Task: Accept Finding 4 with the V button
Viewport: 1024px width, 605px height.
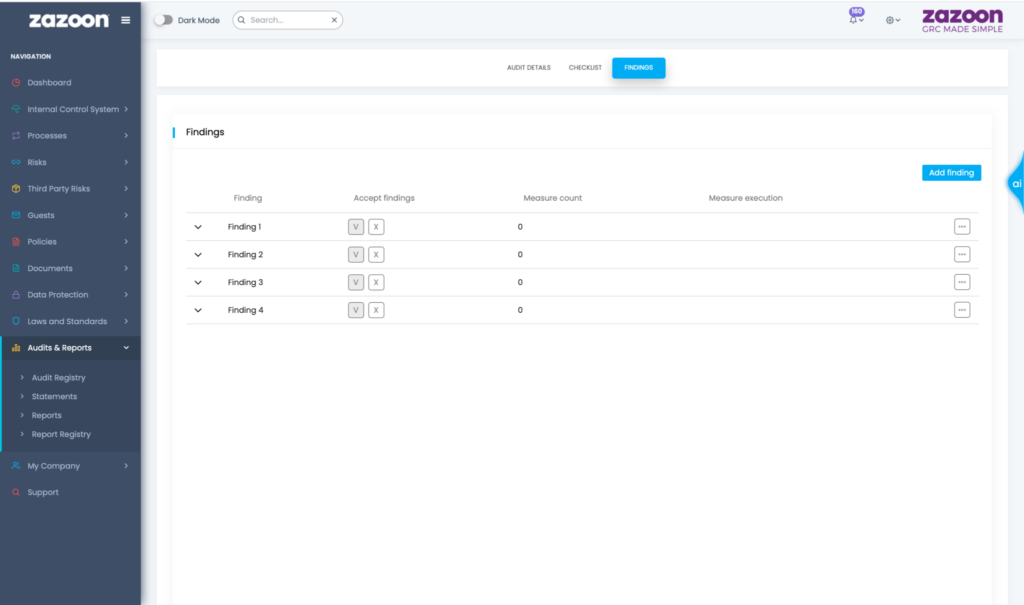Action: click(356, 310)
